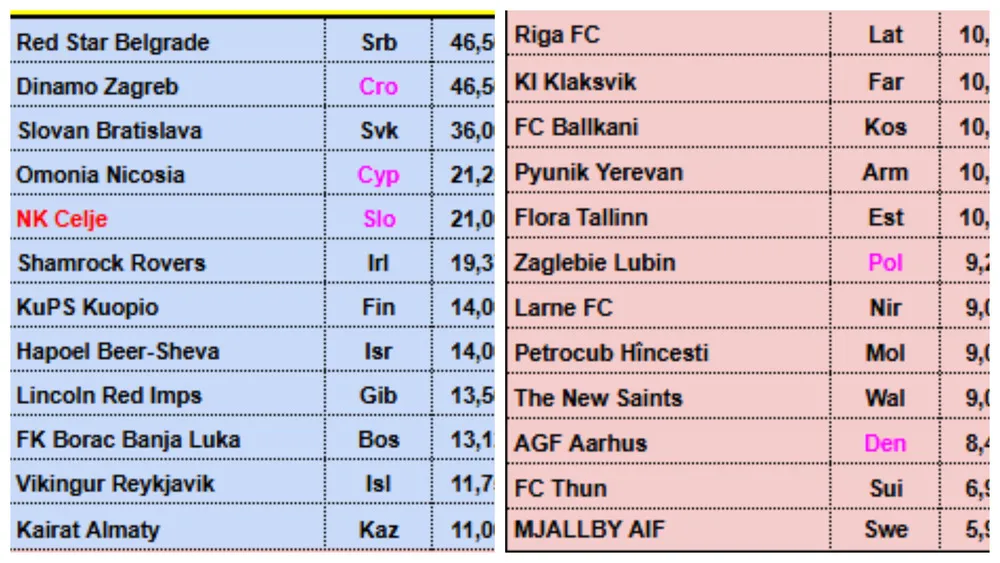This screenshot has width=1000, height=563.
Task: Click the pink Den country code
Action: coord(885,443)
